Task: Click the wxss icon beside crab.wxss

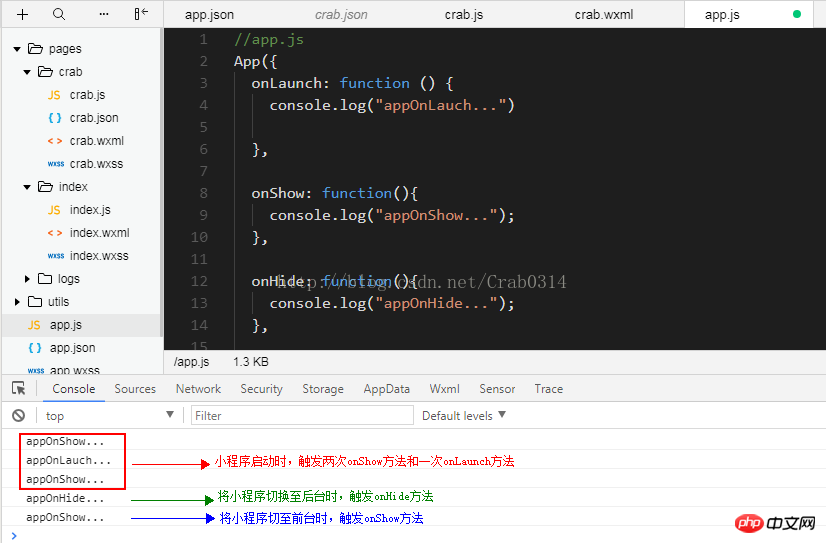Action: (55, 164)
